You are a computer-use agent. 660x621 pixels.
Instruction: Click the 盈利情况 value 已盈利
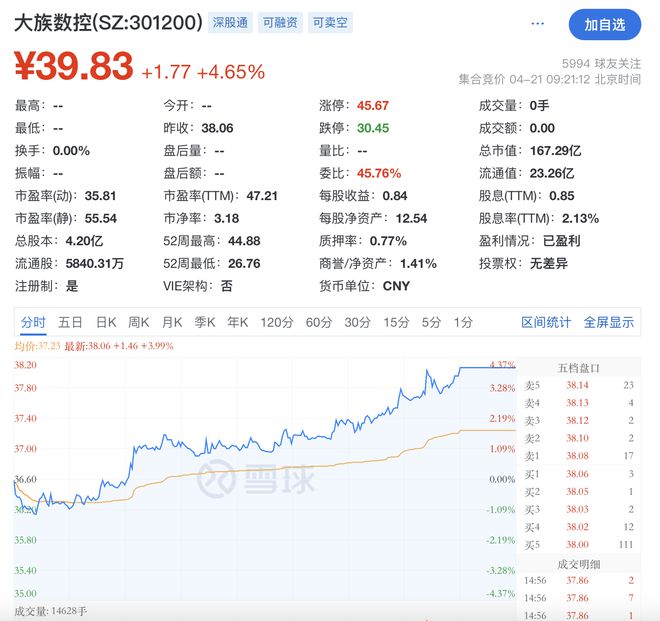coord(562,241)
